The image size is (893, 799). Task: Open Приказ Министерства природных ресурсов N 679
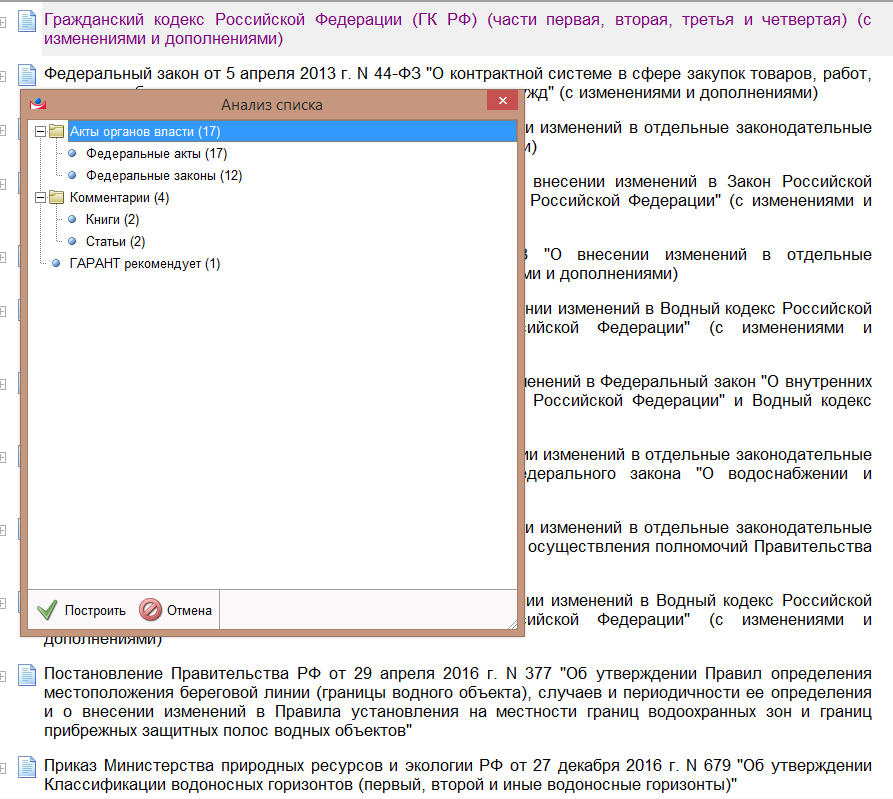pos(457,775)
